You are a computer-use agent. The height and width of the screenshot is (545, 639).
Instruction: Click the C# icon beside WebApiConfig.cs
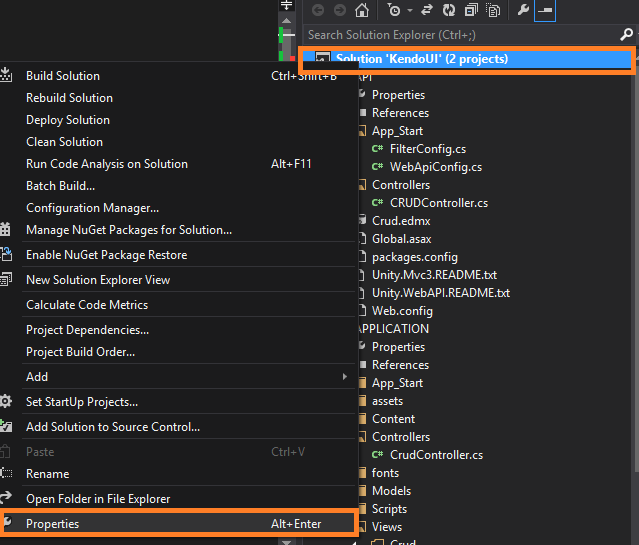pos(377,167)
